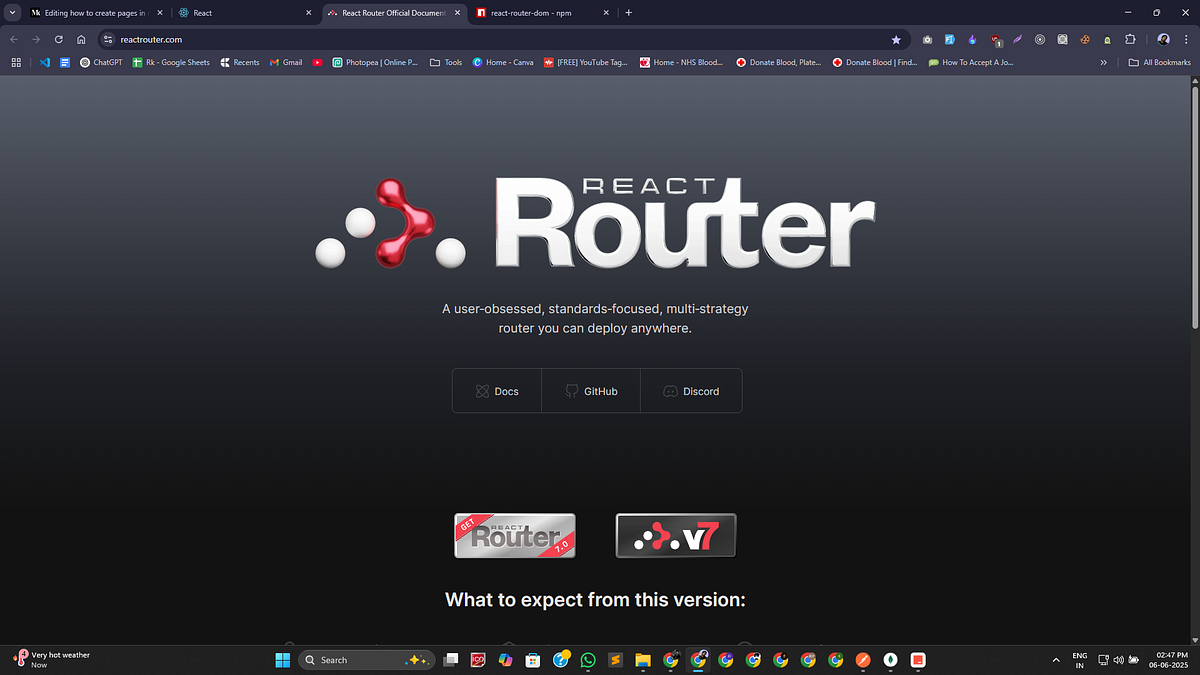Open the Docs link button

(497, 391)
